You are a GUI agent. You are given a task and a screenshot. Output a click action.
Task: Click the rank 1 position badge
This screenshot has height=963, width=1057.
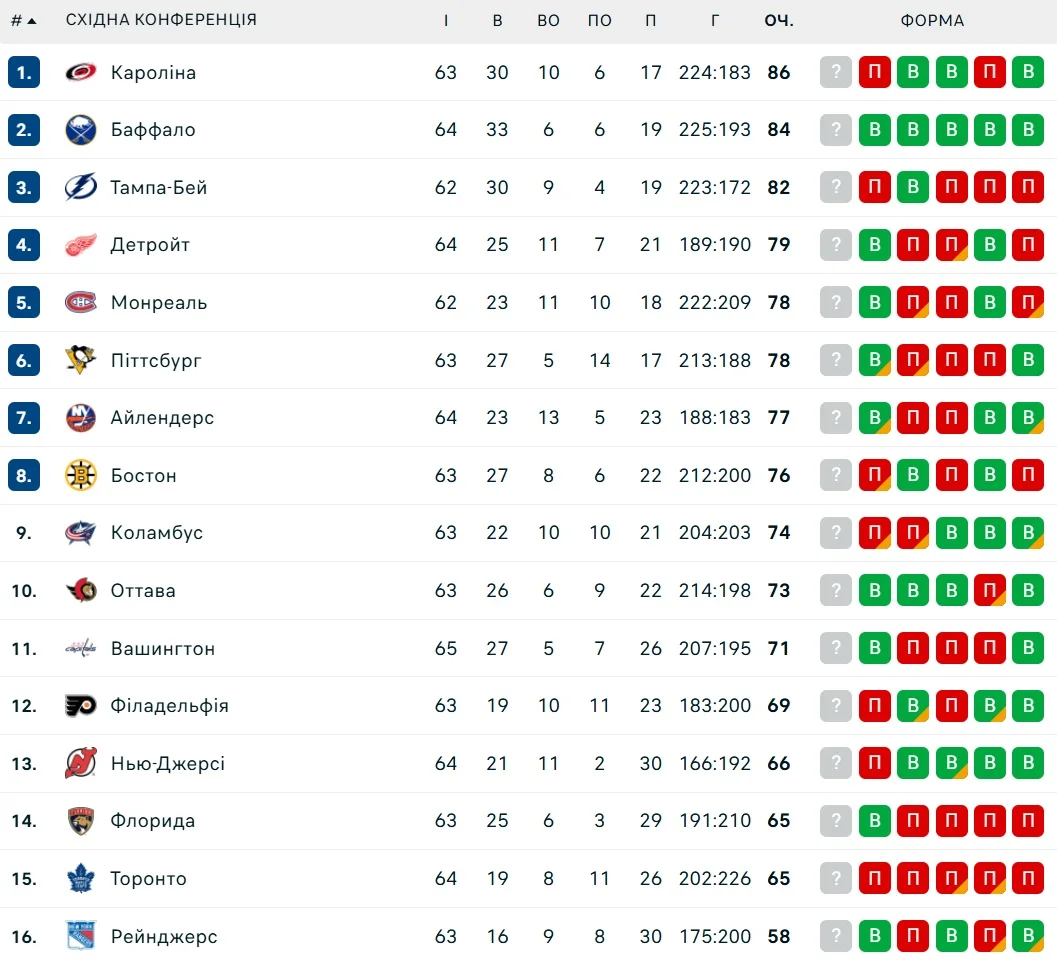coord(24,72)
